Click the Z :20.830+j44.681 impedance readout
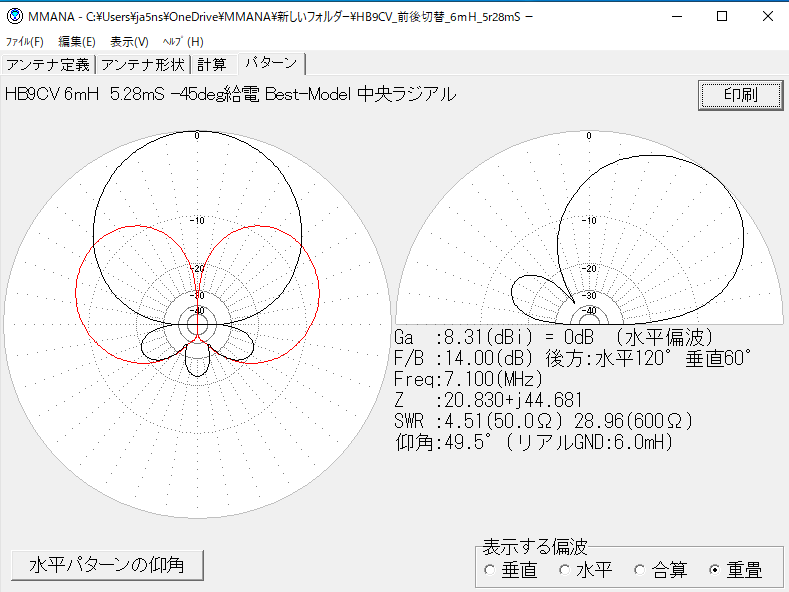 [488, 400]
